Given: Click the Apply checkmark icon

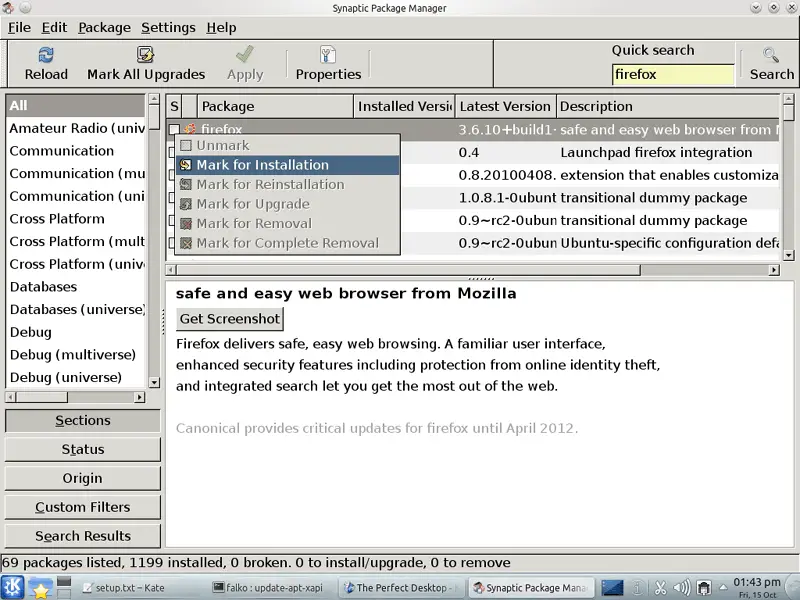Looking at the screenshot, I should (245, 54).
